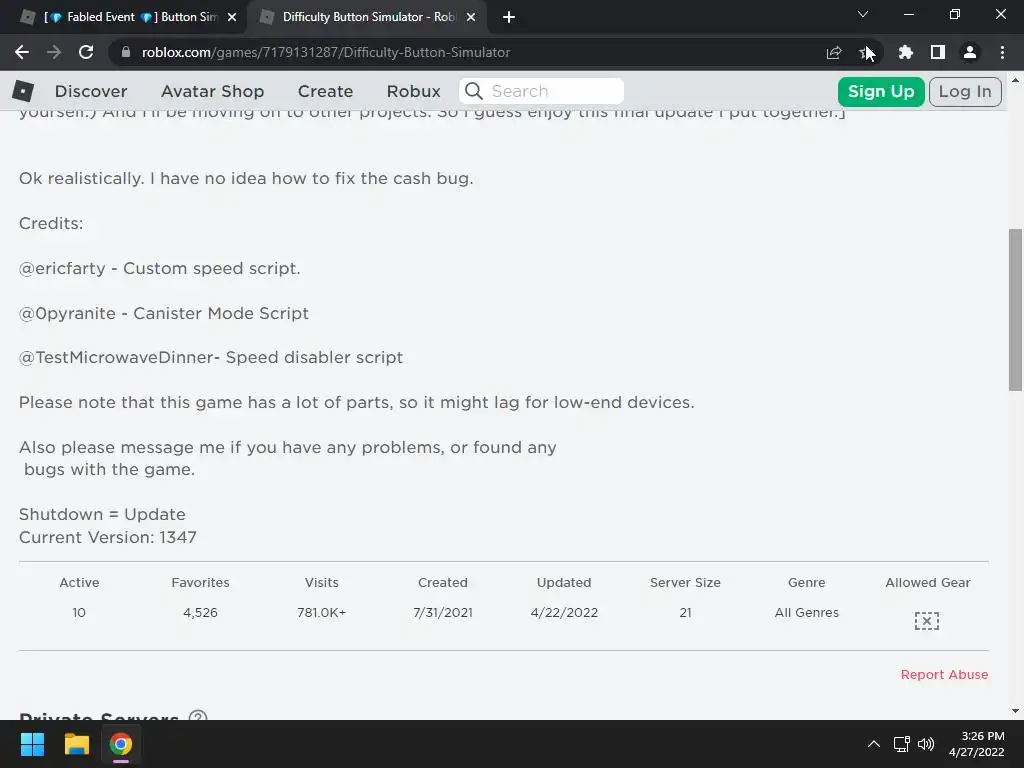Close the Fabled Event tab

point(232,18)
